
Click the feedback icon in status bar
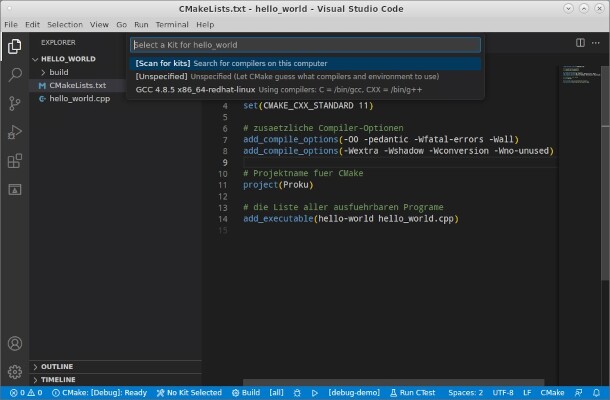click(x=578, y=393)
